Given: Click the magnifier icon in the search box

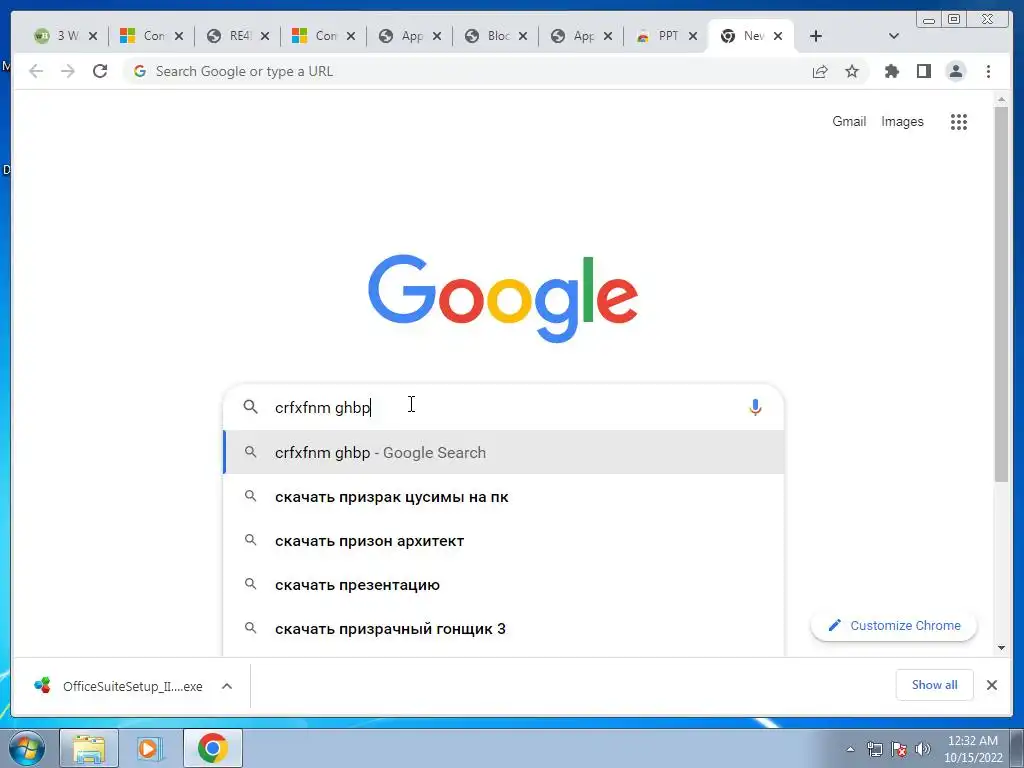Looking at the screenshot, I should [250, 407].
